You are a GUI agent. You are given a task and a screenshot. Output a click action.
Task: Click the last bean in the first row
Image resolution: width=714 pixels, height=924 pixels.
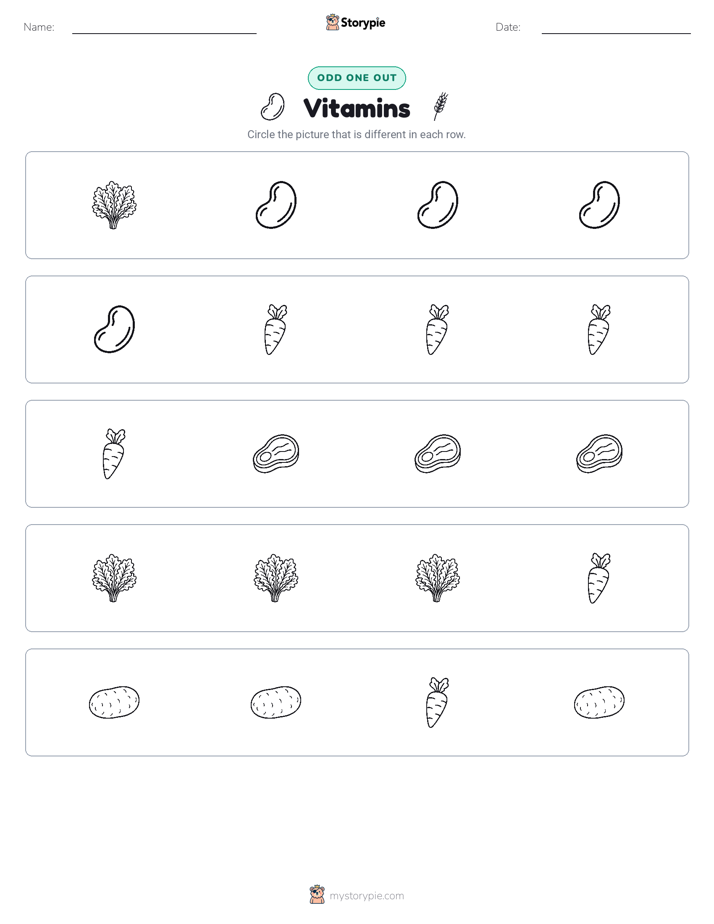tap(599, 205)
